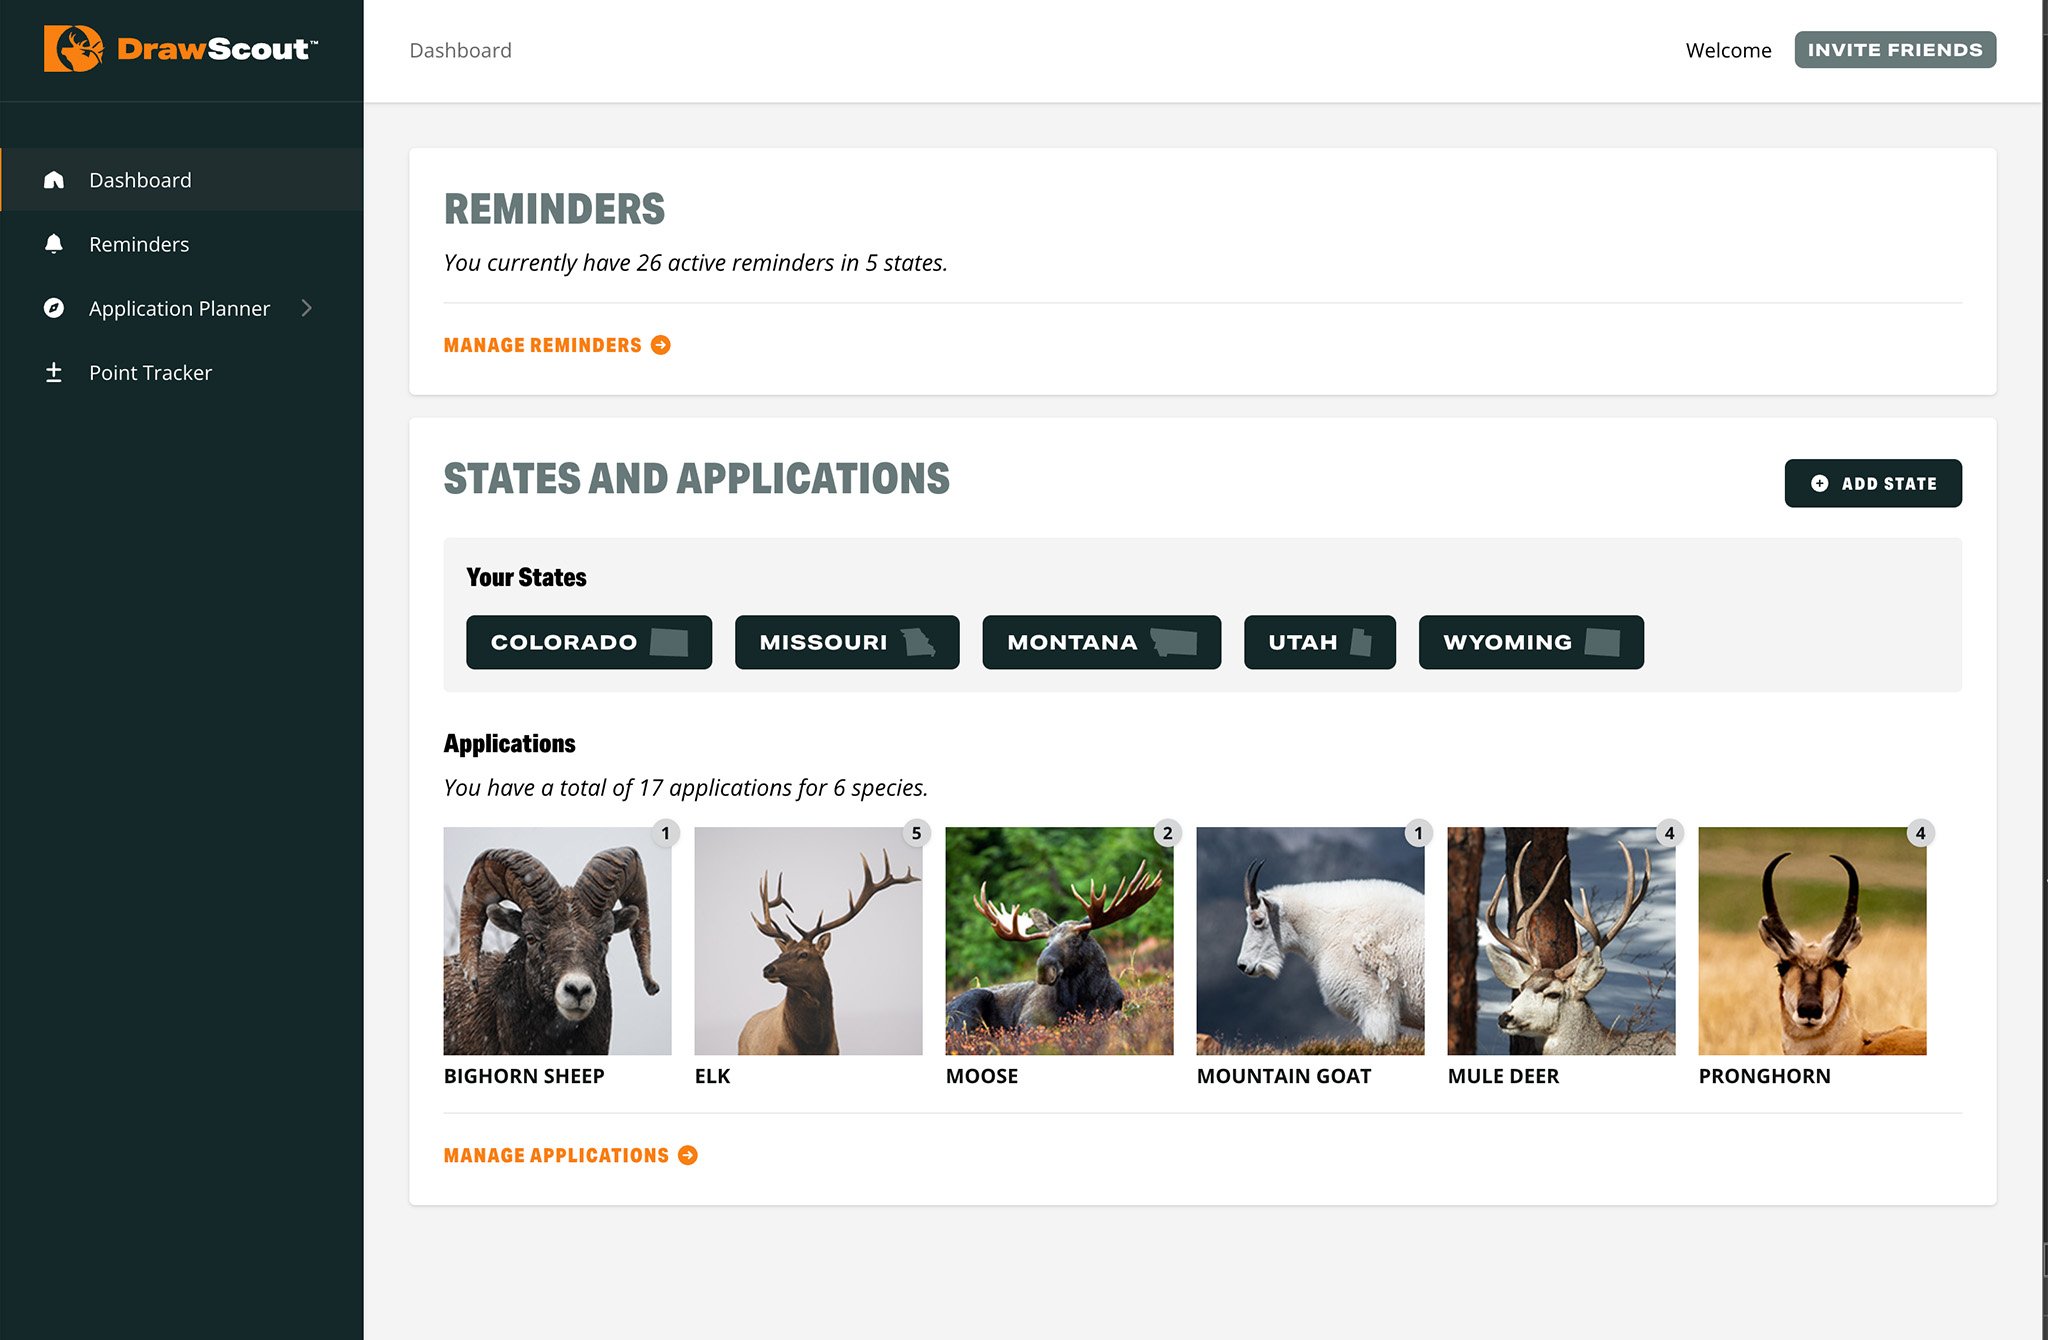The height and width of the screenshot is (1340, 2048).
Task: Open the Reminders sidebar menu item
Action: pyautogui.click(x=139, y=244)
